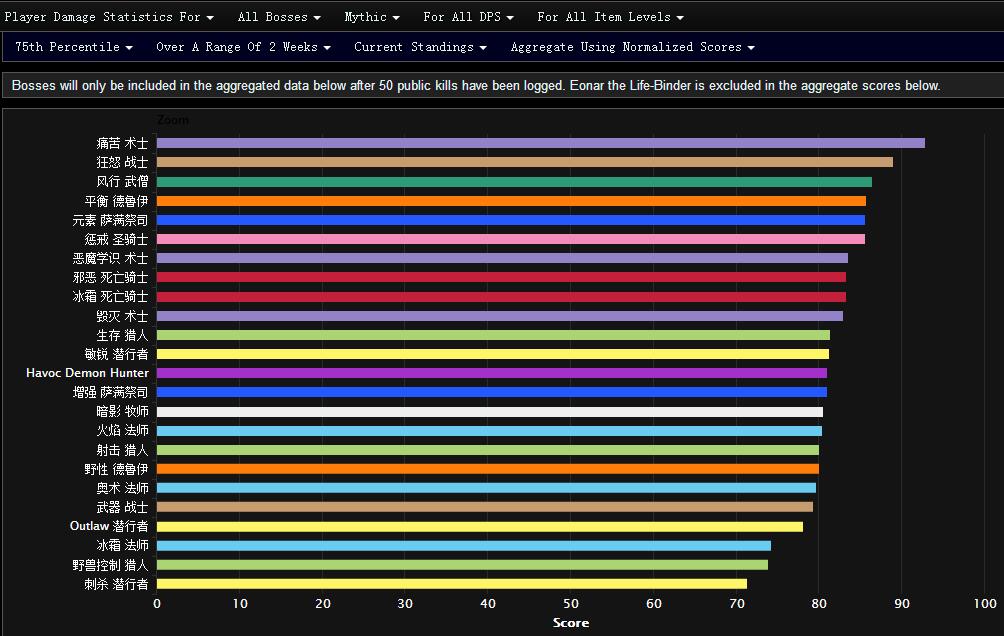This screenshot has width=1004, height=636.
Task: Click the 惩戒 圣骑士 axis label
Action: pyautogui.click(x=117, y=239)
